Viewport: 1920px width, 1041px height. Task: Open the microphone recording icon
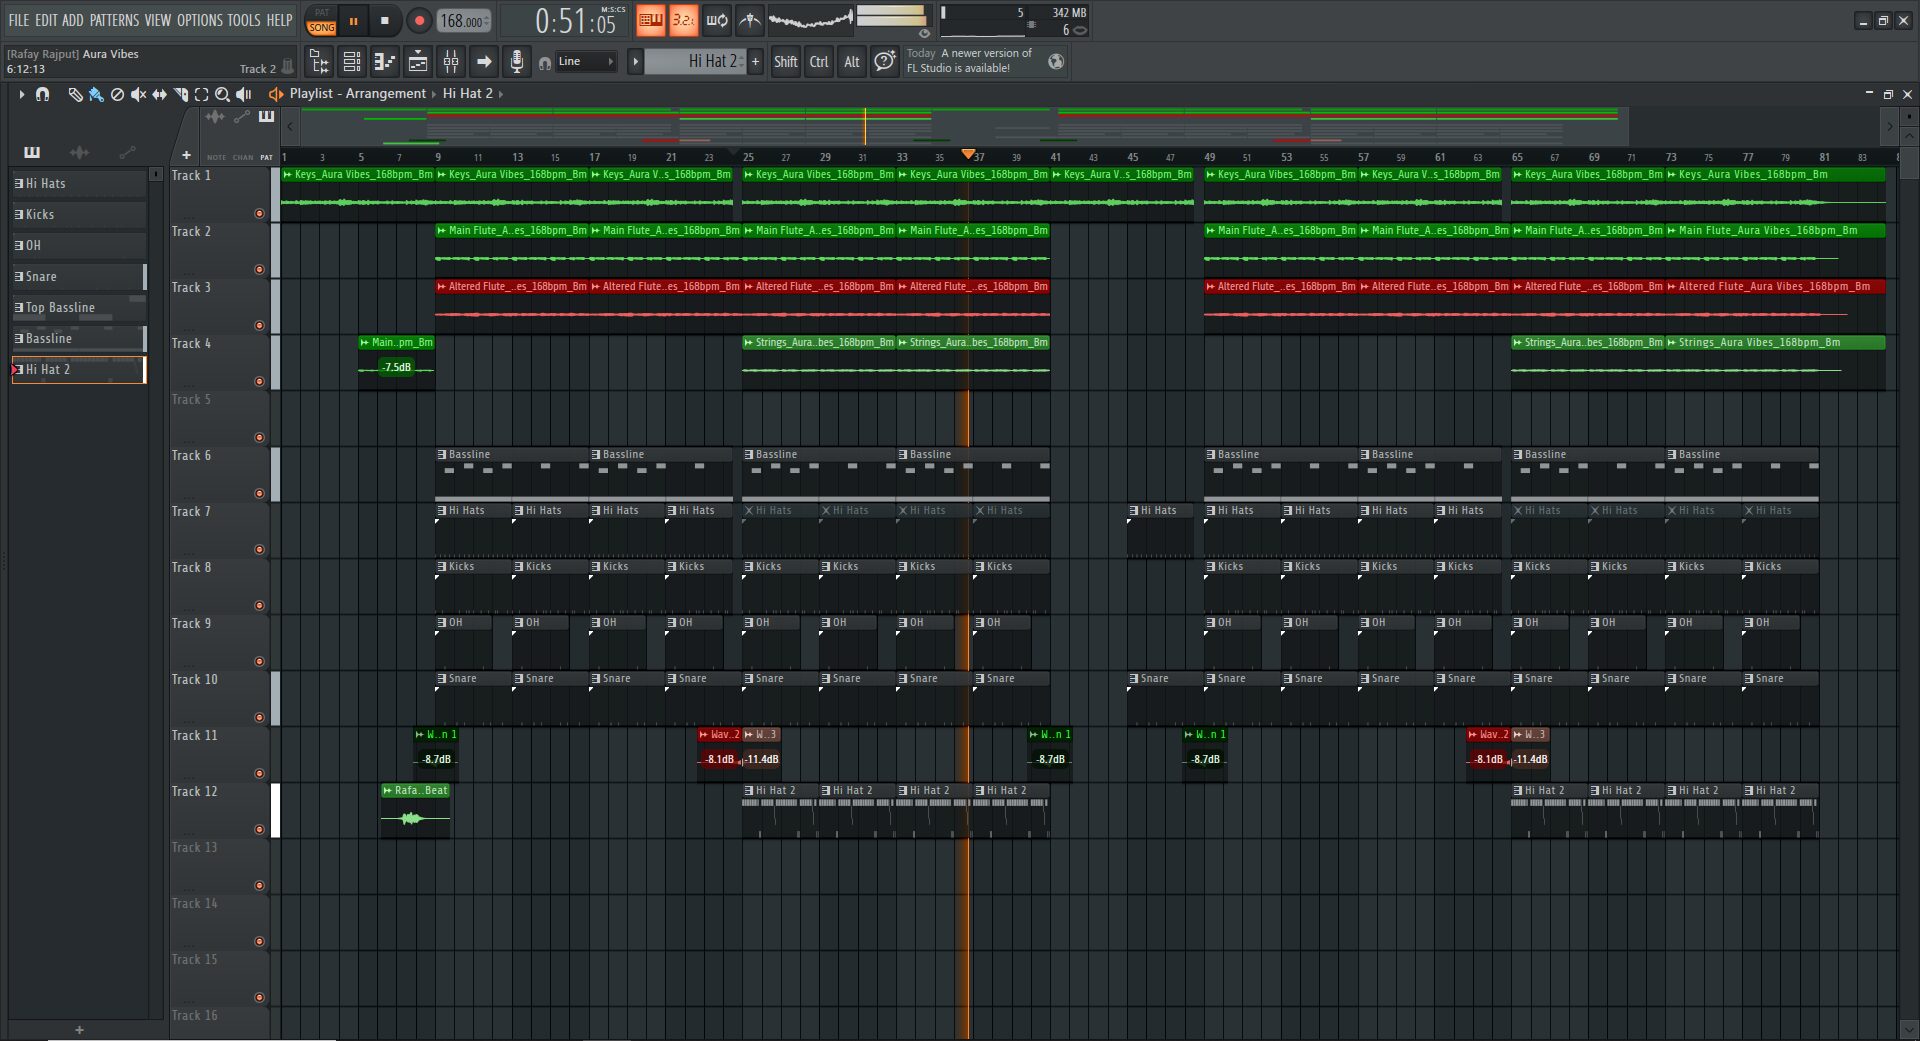coord(516,62)
